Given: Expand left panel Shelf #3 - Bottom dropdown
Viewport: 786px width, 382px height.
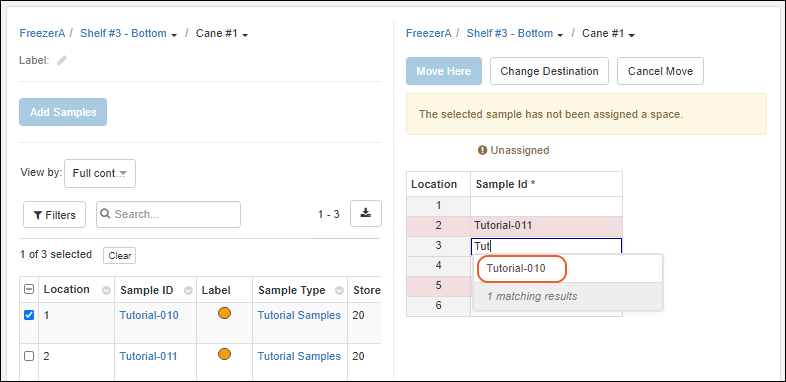Looking at the screenshot, I should [x=174, y=35].
